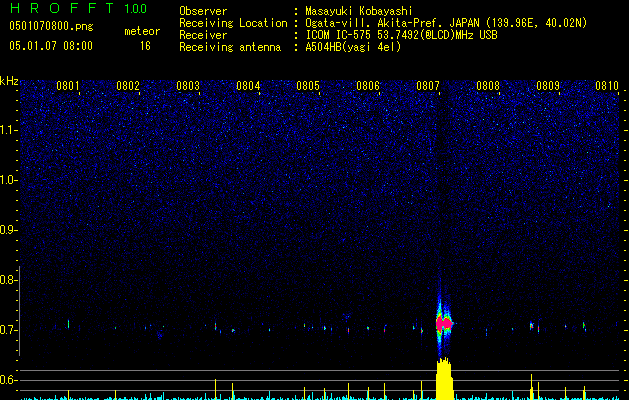Select the file name 0501070800.png
The height and width of the screenshot is (400, 629).
pyautogui.click(x=51, y=26)
